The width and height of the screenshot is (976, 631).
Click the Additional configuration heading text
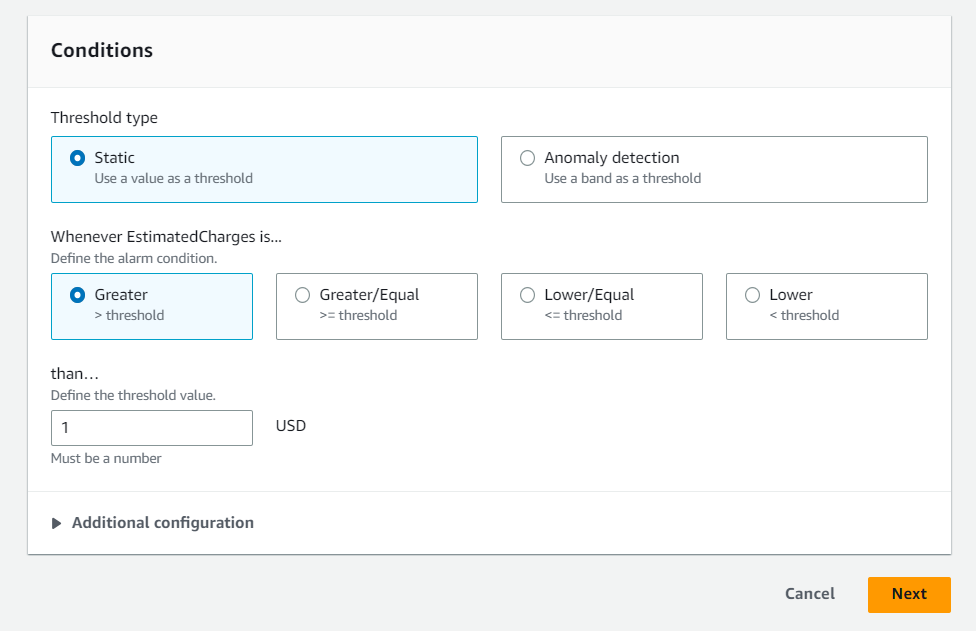[162, 523]
